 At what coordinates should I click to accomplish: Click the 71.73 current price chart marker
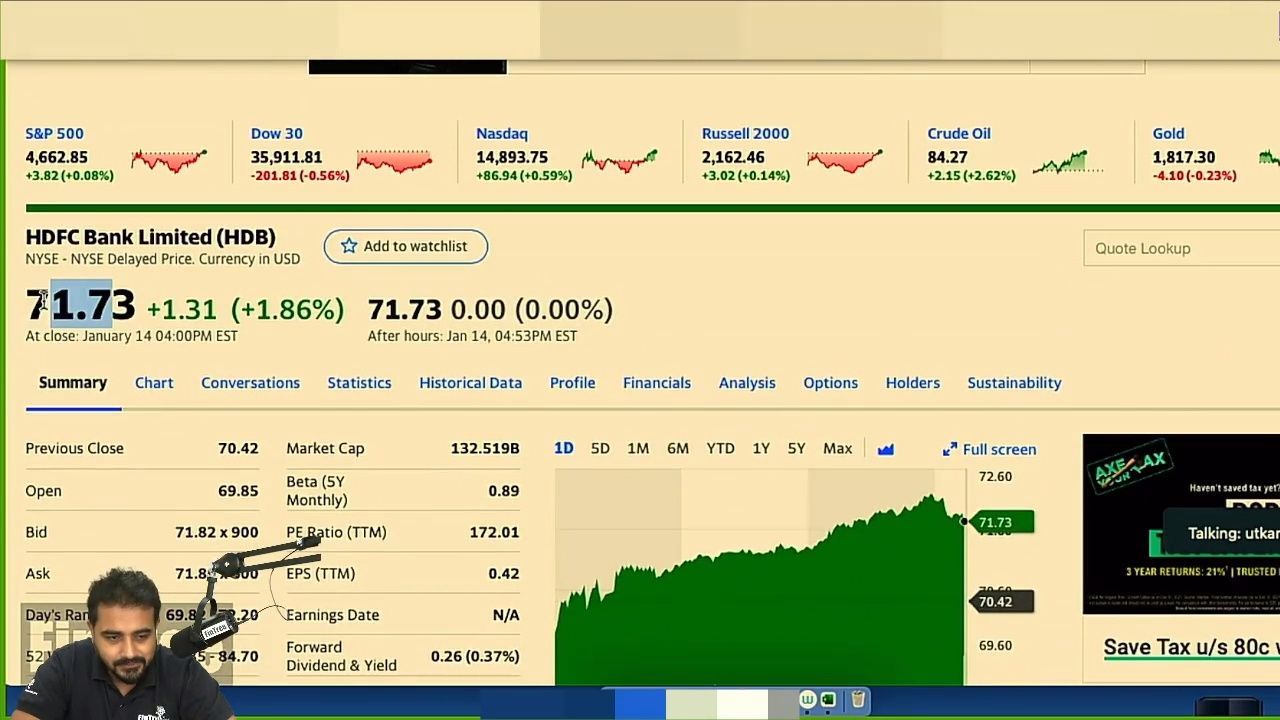coord(1001,522)
